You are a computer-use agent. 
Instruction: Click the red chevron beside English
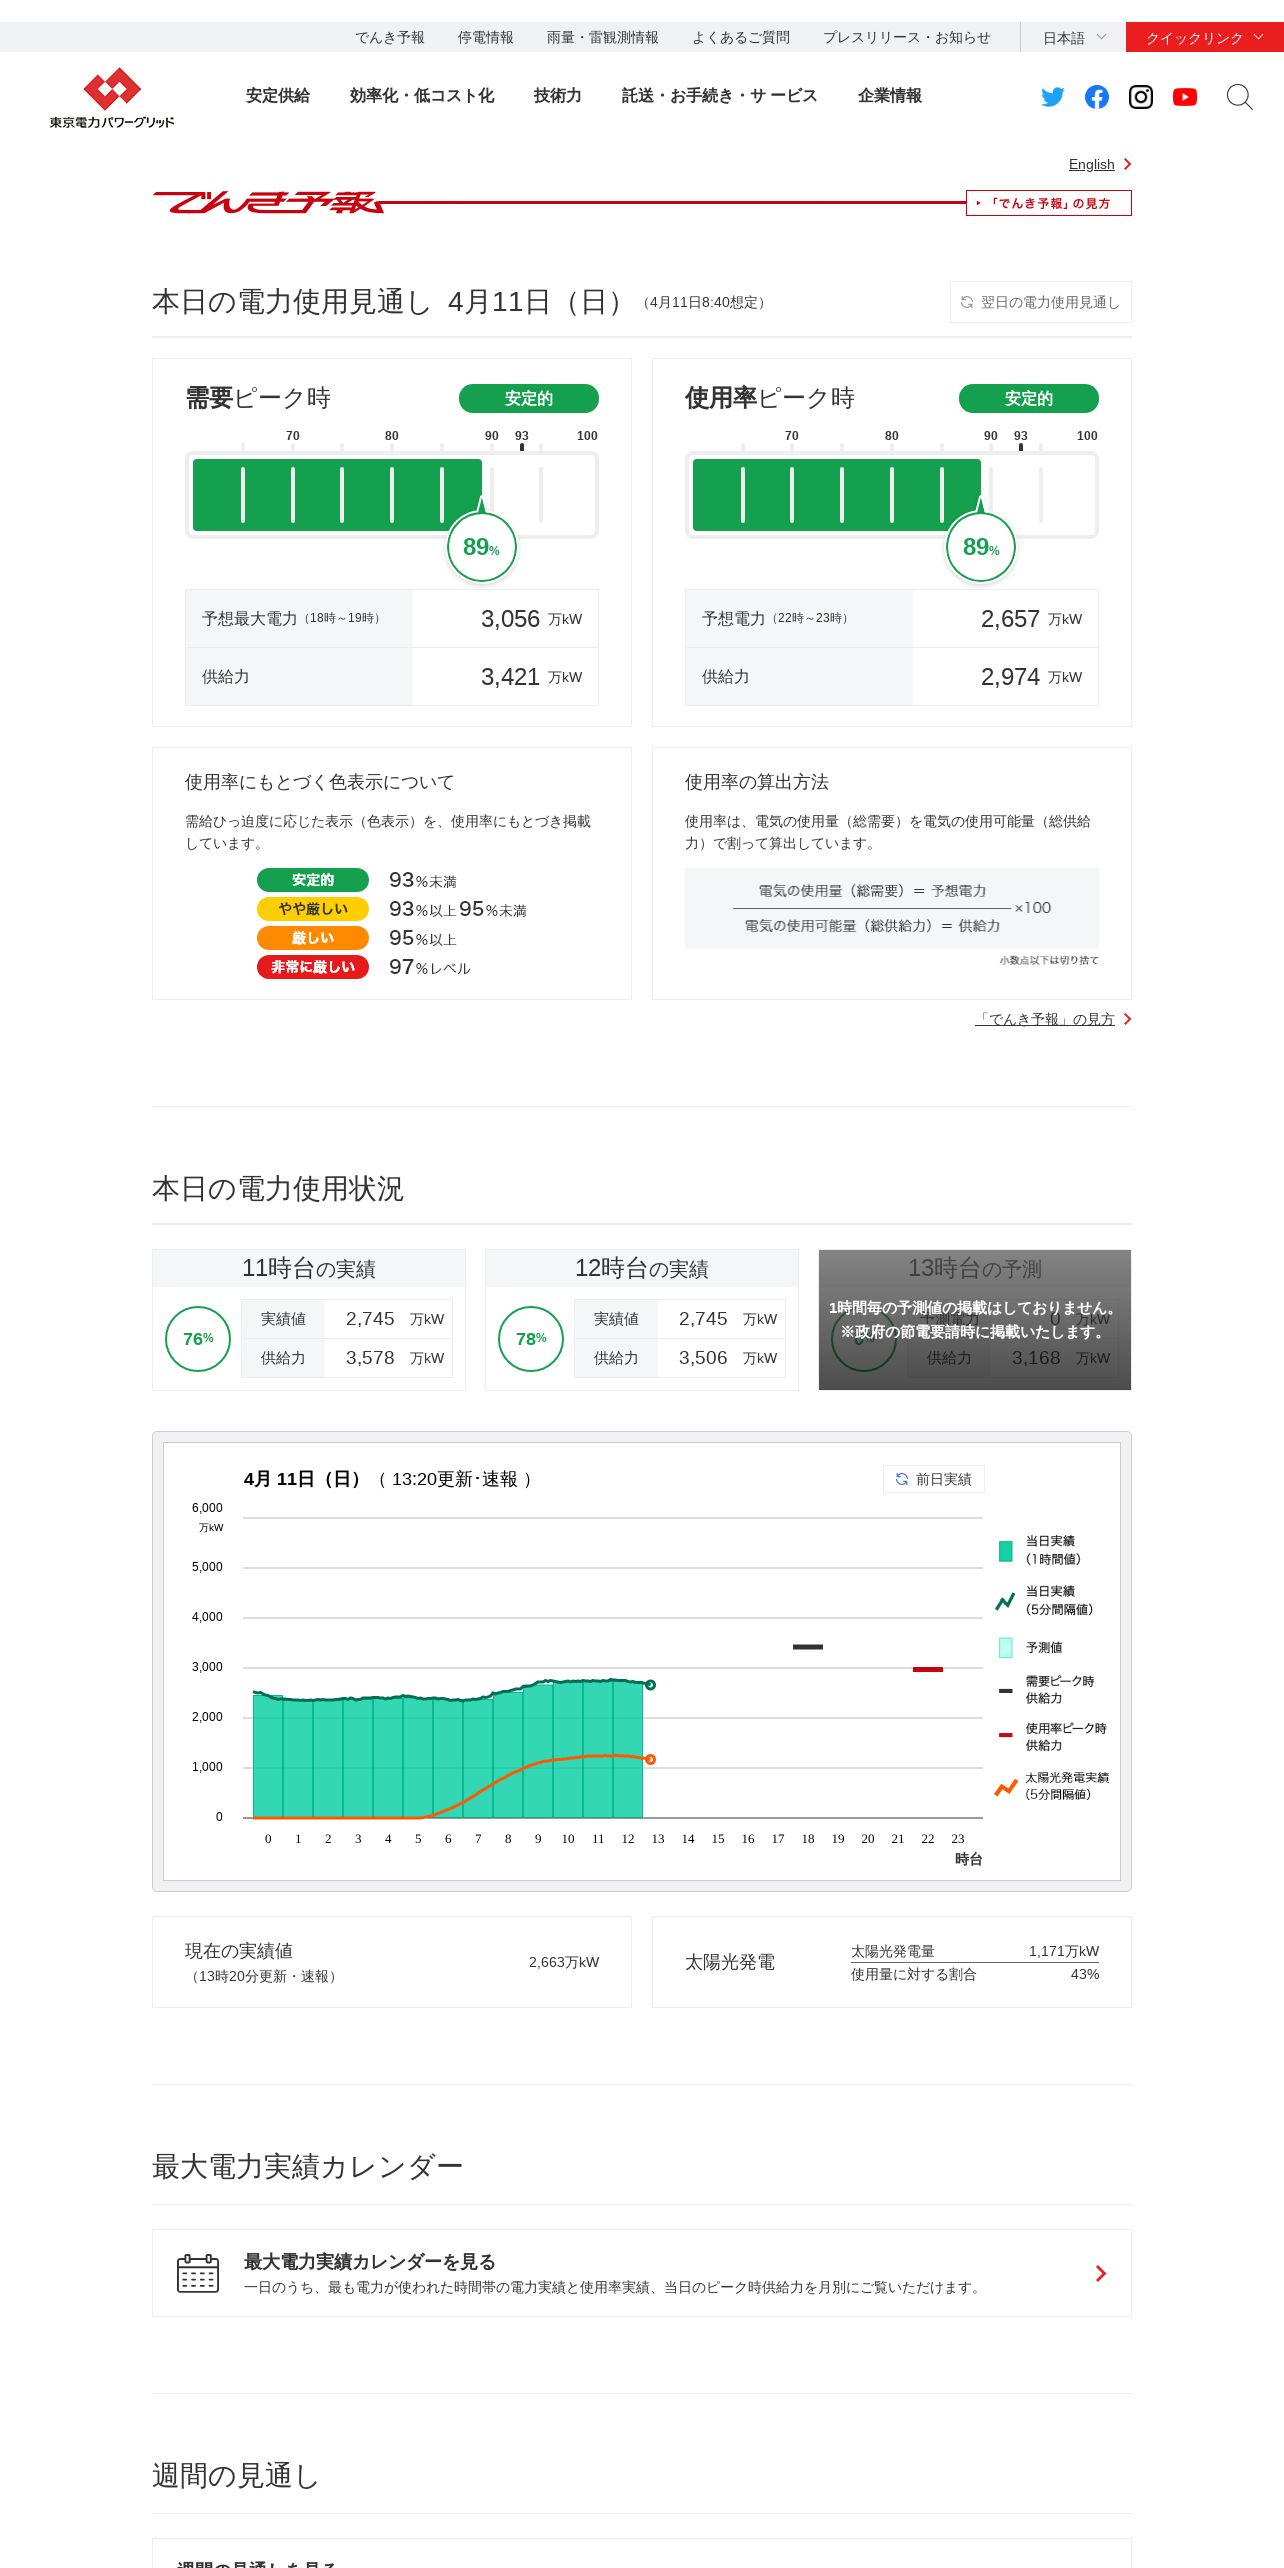click(1127, 164)
